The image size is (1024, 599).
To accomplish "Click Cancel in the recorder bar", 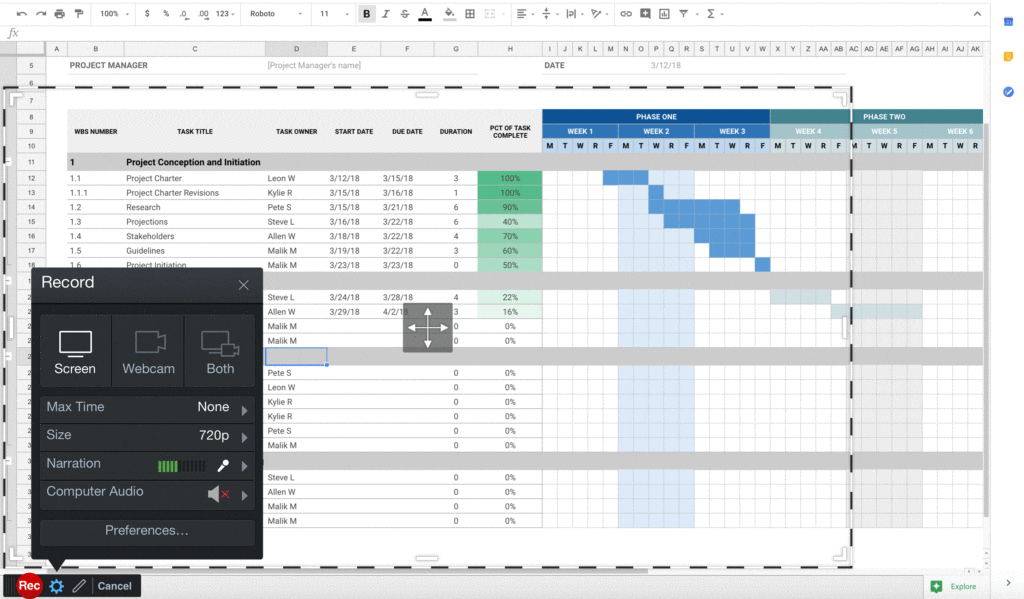I will (x=114, y=586).
